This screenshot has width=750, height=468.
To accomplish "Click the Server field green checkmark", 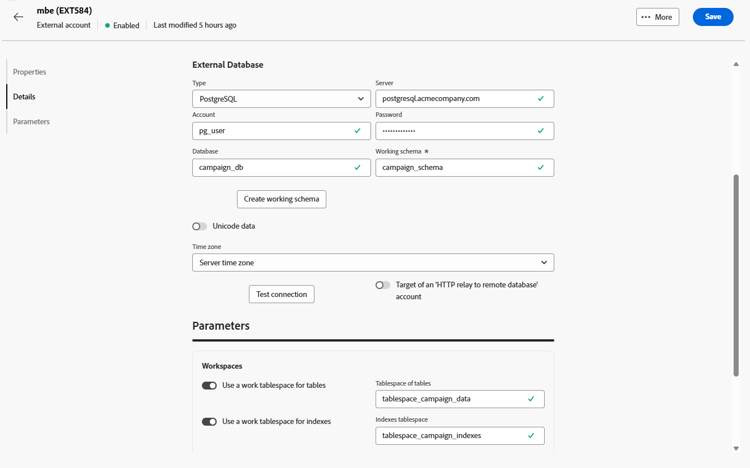I will (541, 99).
